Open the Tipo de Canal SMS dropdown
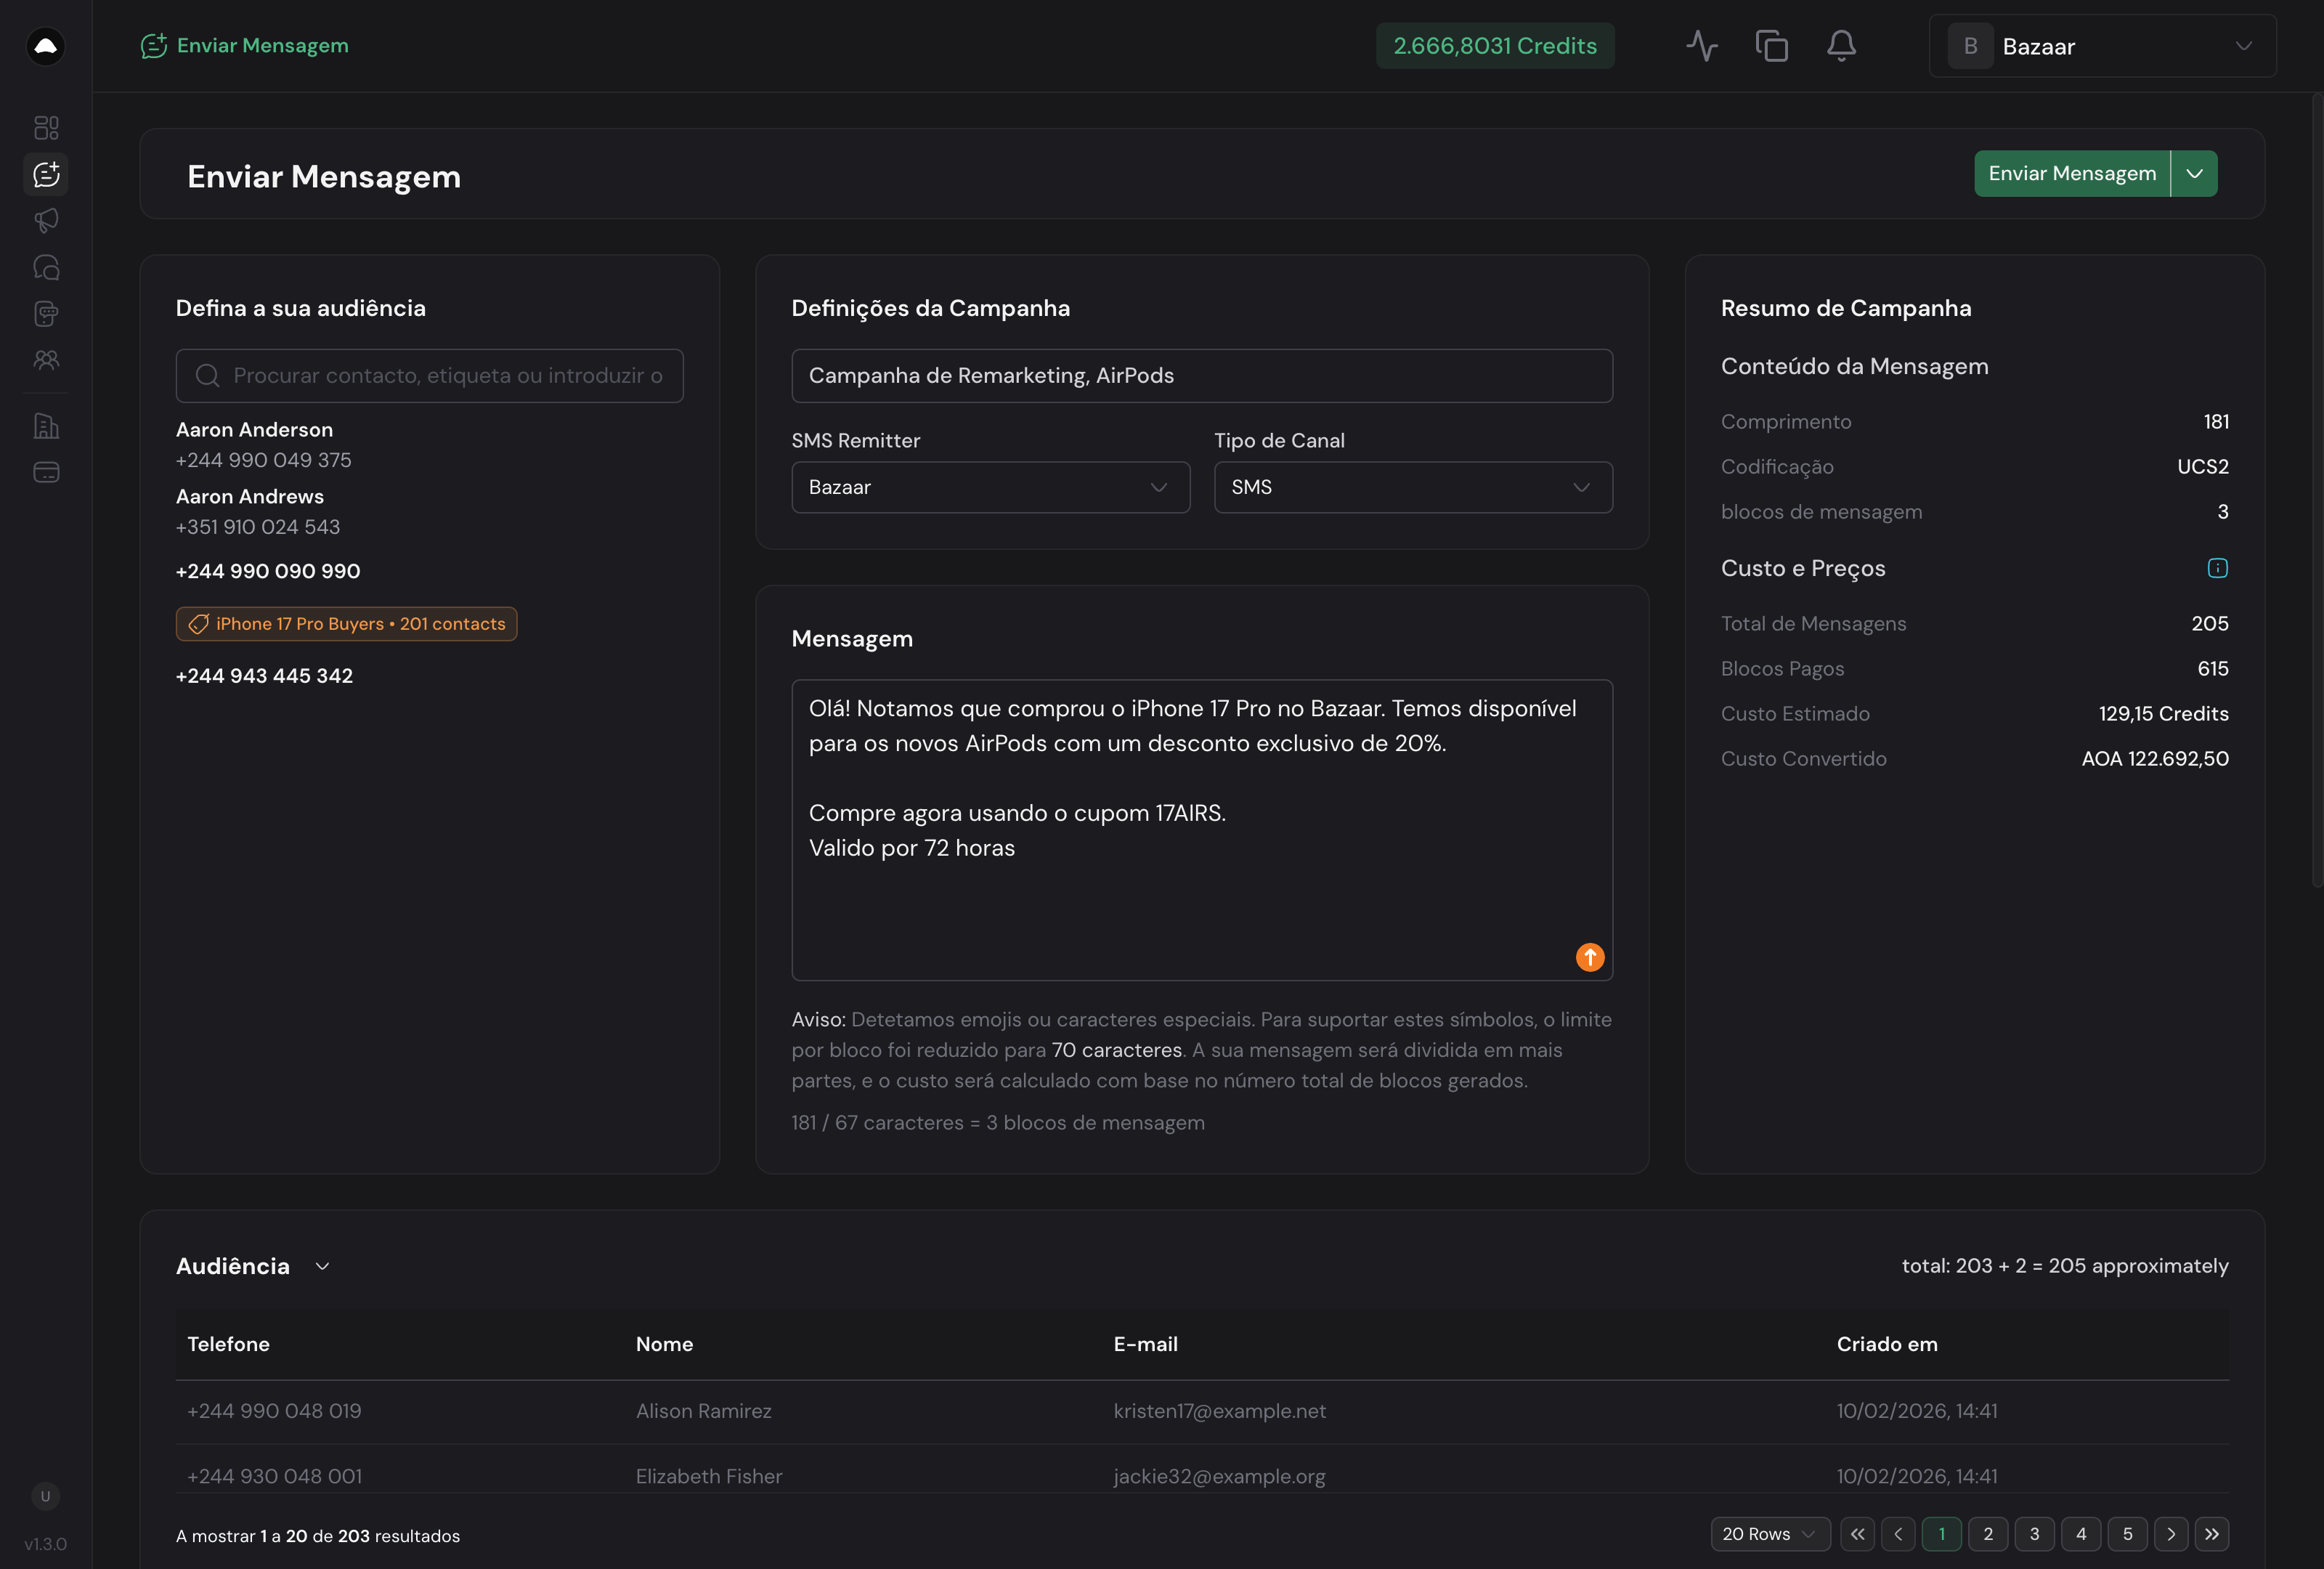 [1413, 487]
